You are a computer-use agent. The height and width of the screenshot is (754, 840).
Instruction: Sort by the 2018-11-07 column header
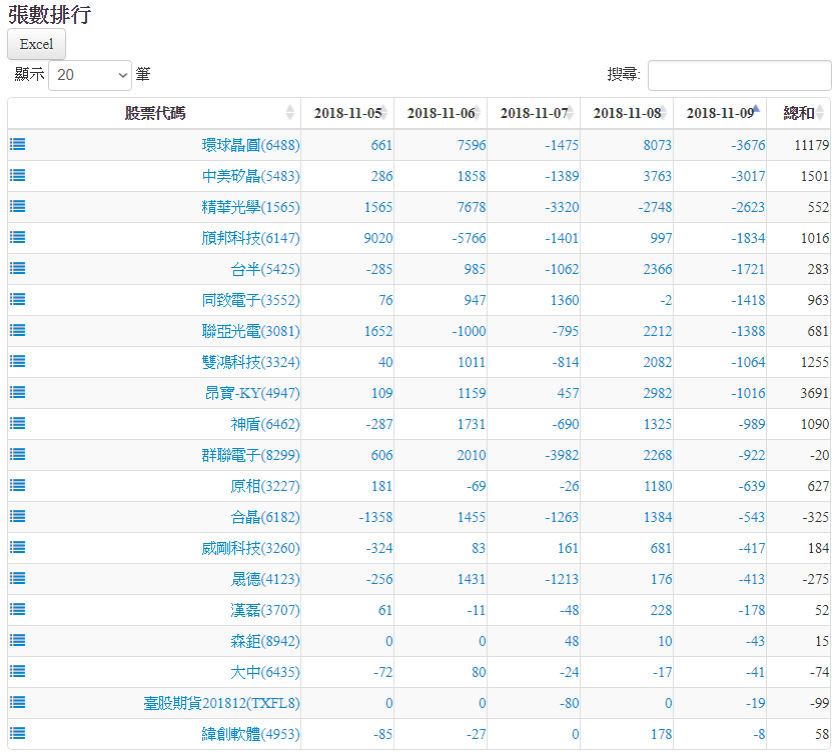pyautogui.click(x=533, y=113)
